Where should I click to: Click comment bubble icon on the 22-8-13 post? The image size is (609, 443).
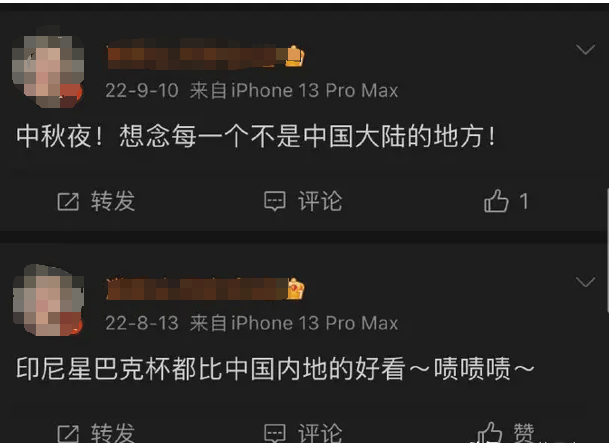point(275,434)
